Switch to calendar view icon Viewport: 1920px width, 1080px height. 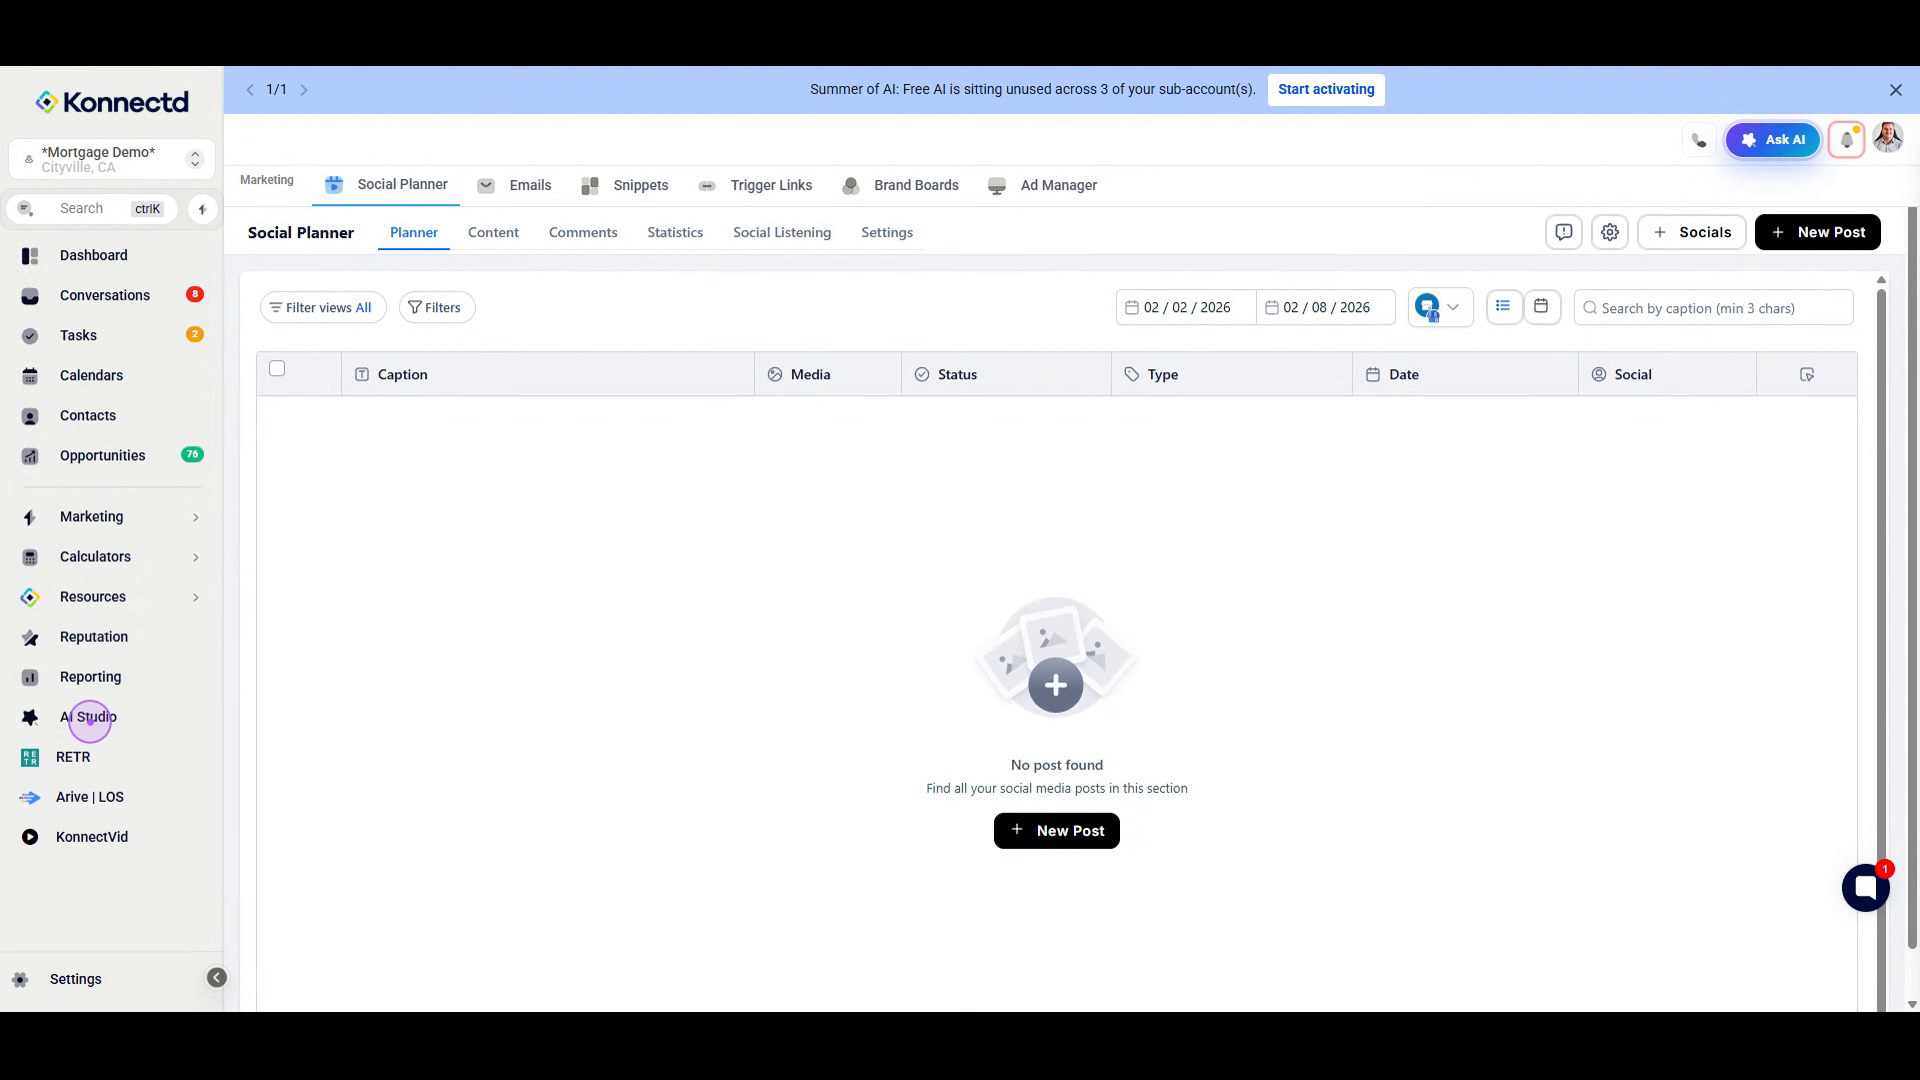tap(1542, 307)
